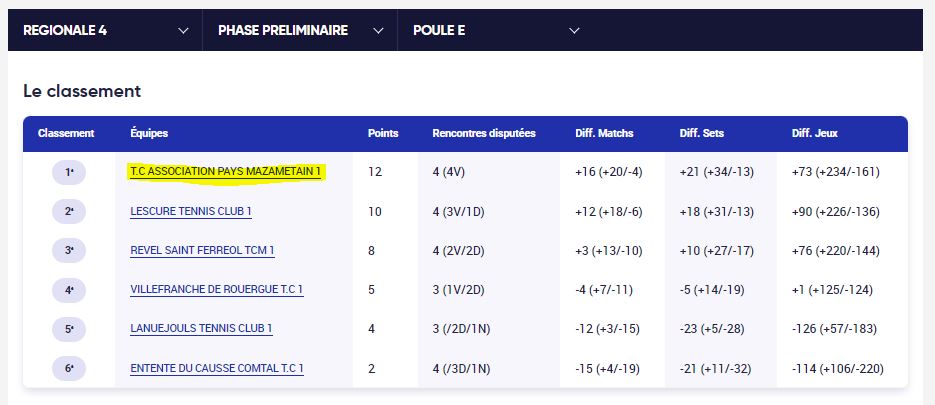The width and height of the screenshot is (935, 405).
Task: Open T.C ASSOCIATION PAYS MAZAMETAIN 1 team link
Action: point(225,172)
